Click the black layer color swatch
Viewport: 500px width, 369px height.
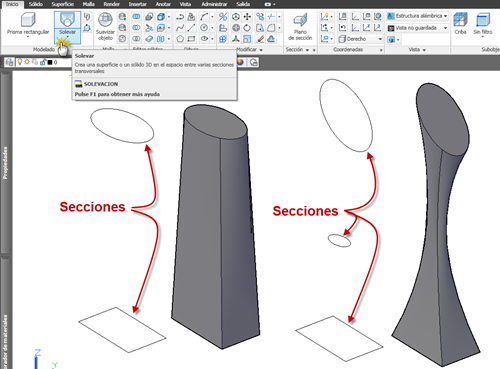(x=50, y=62)
